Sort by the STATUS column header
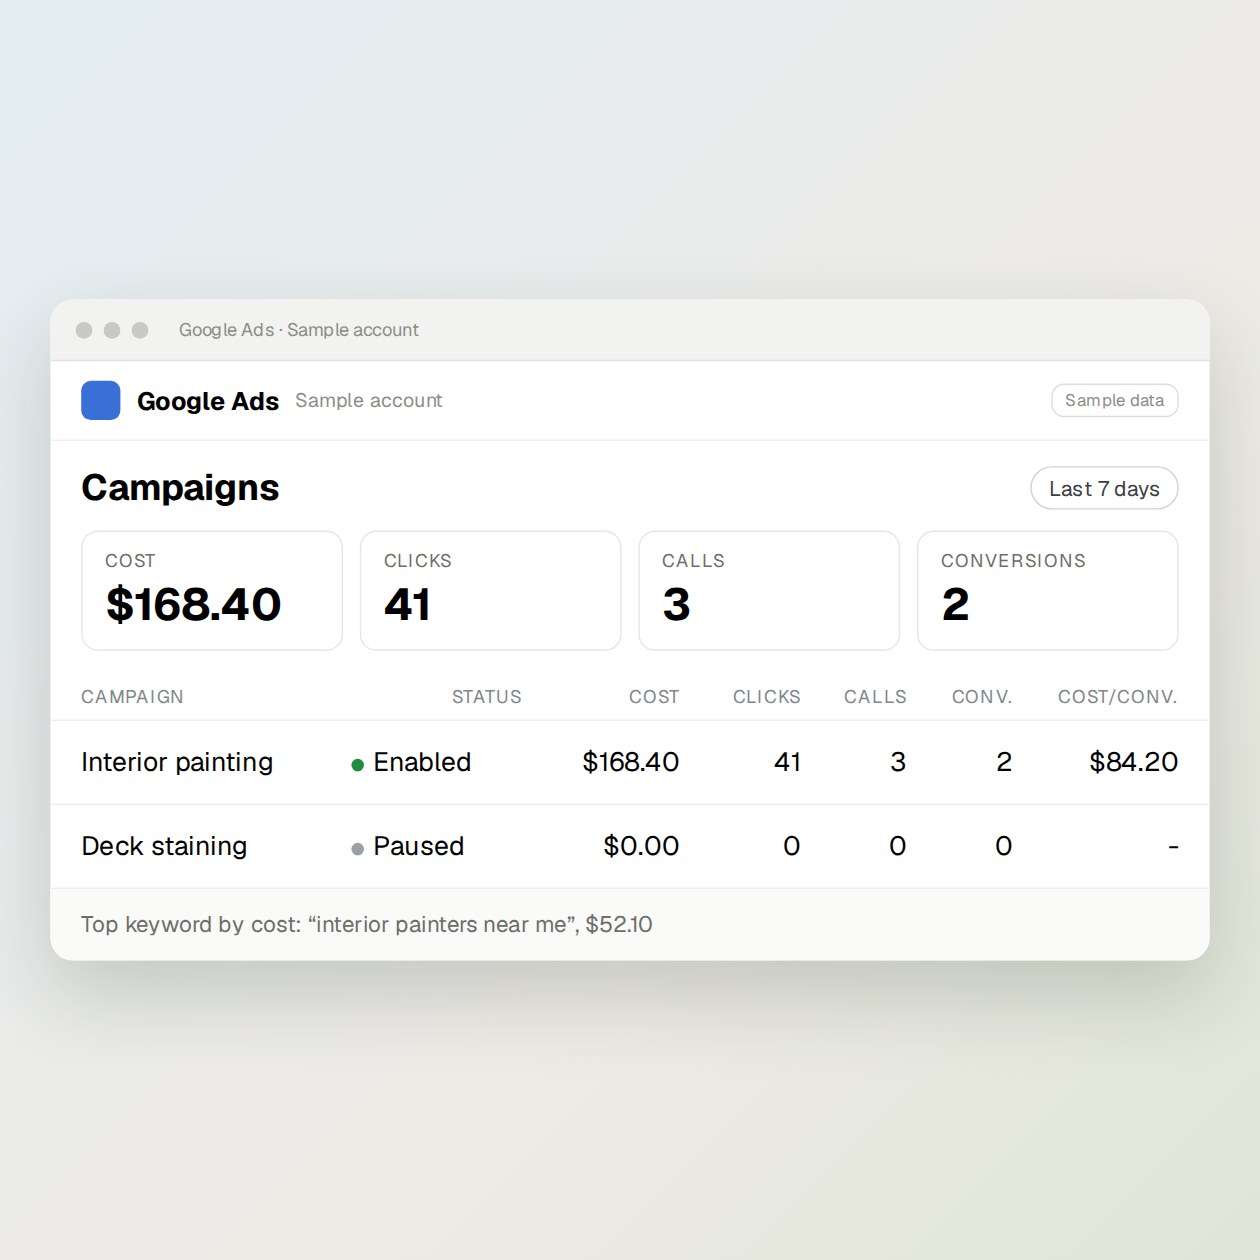The width and height of the screenshot is (1260, 1260). tap(486, 697)
